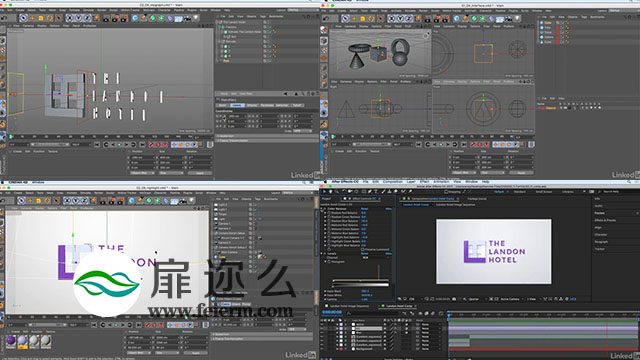The width and height of the screenshot is (640, 360).
Task: Open the Effects & Presets panel
Action: tap(605, 220)
